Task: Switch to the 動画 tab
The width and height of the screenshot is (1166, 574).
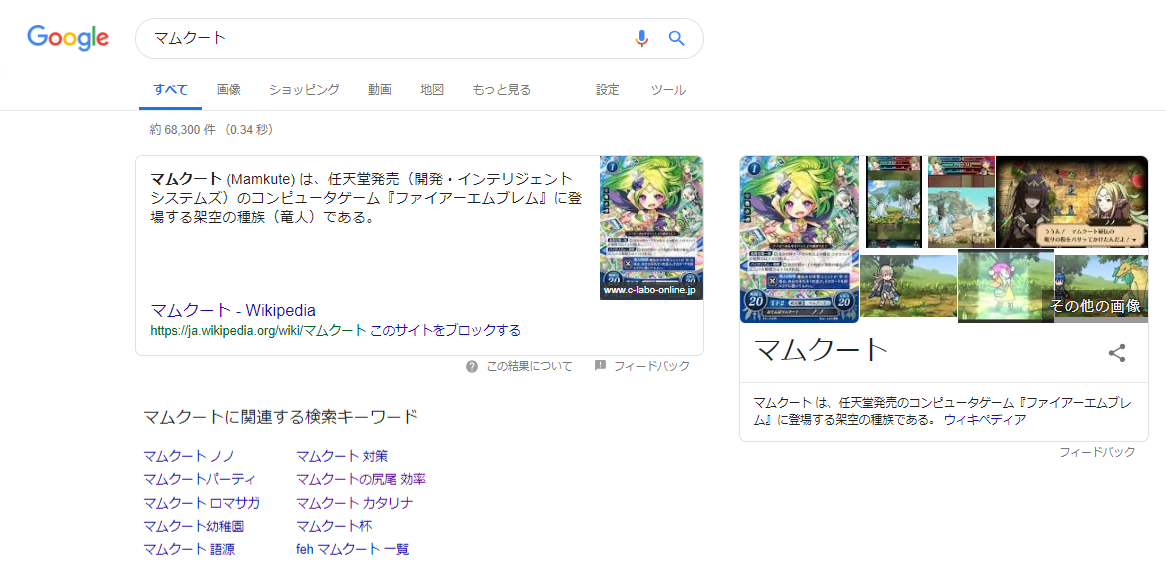Action: coord(380,90)
